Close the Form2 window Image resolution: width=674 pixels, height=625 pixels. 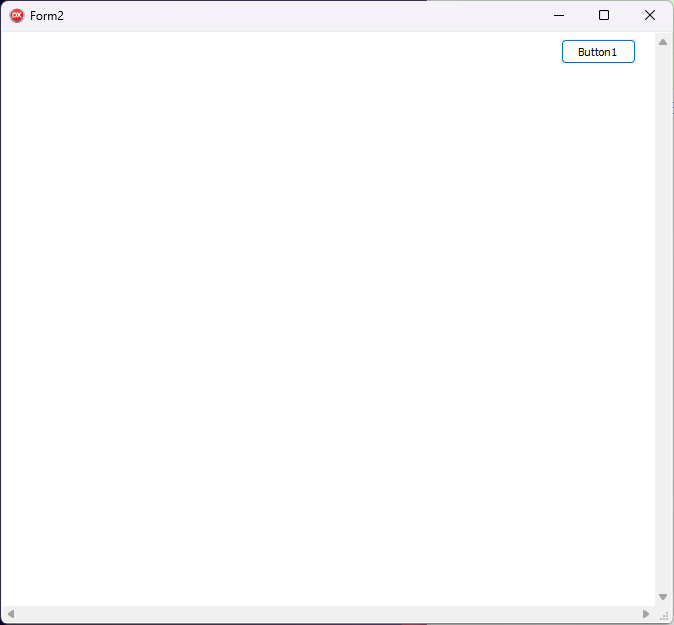click(x=650, y=16)
